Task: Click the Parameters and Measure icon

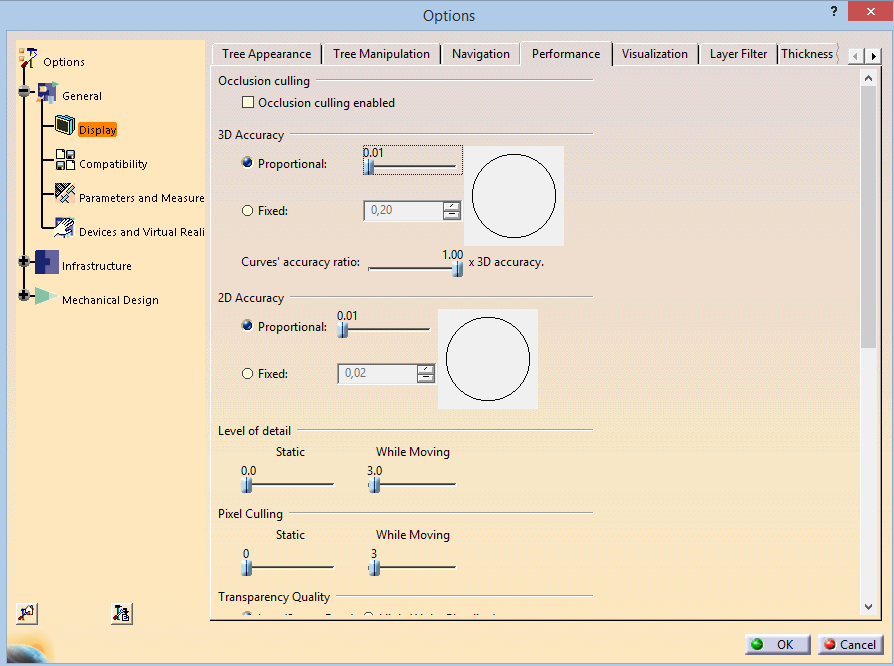Action: click(65, 193)
